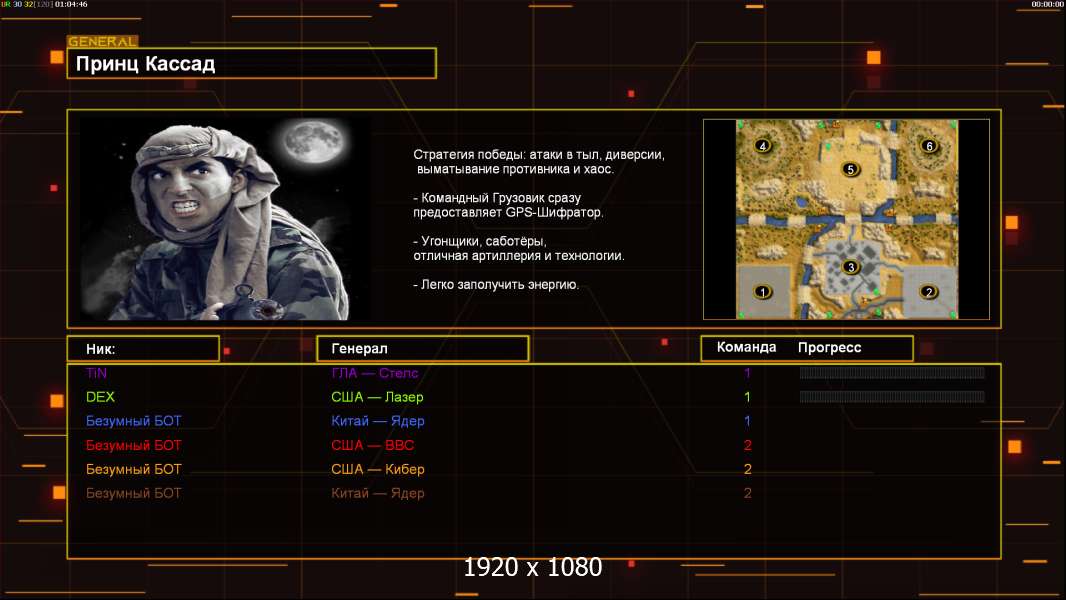Click the DEX loading progress bar

(x=892, y=397)
